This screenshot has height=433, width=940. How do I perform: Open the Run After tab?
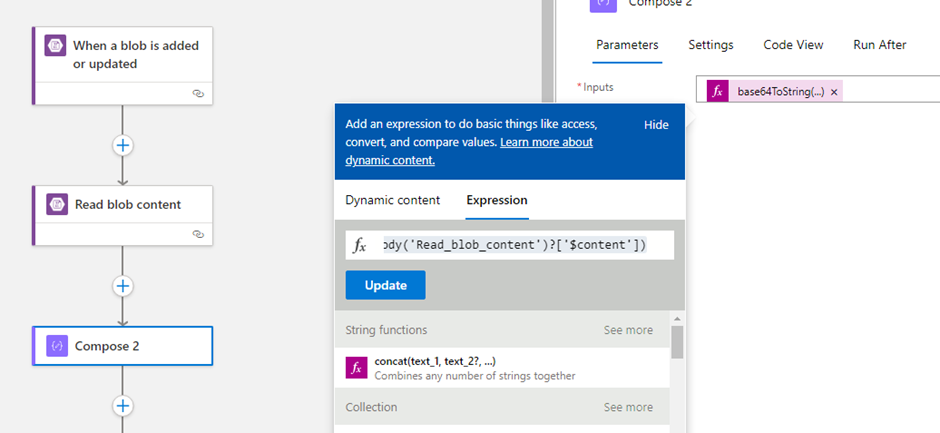[879, 45]
